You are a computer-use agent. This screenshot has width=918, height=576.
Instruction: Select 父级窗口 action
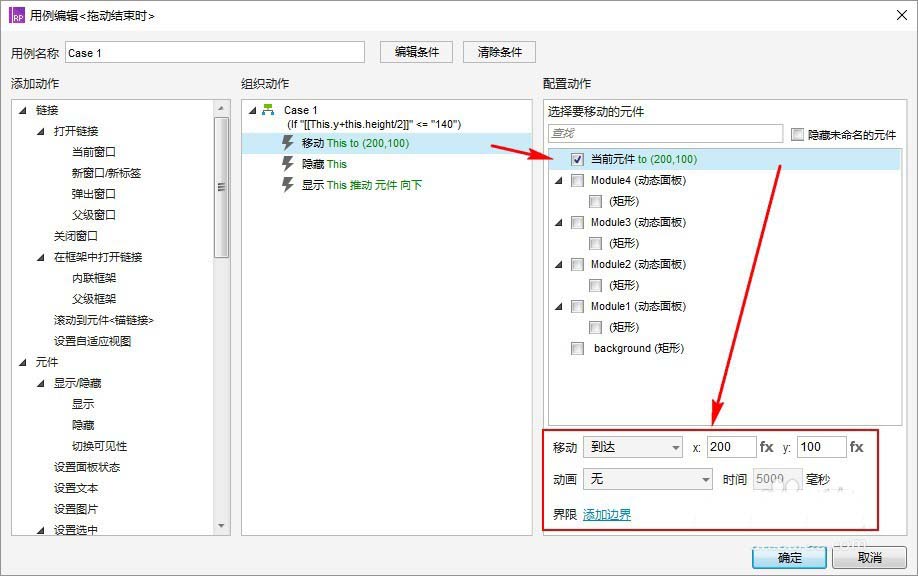click(x=94, y=215)
